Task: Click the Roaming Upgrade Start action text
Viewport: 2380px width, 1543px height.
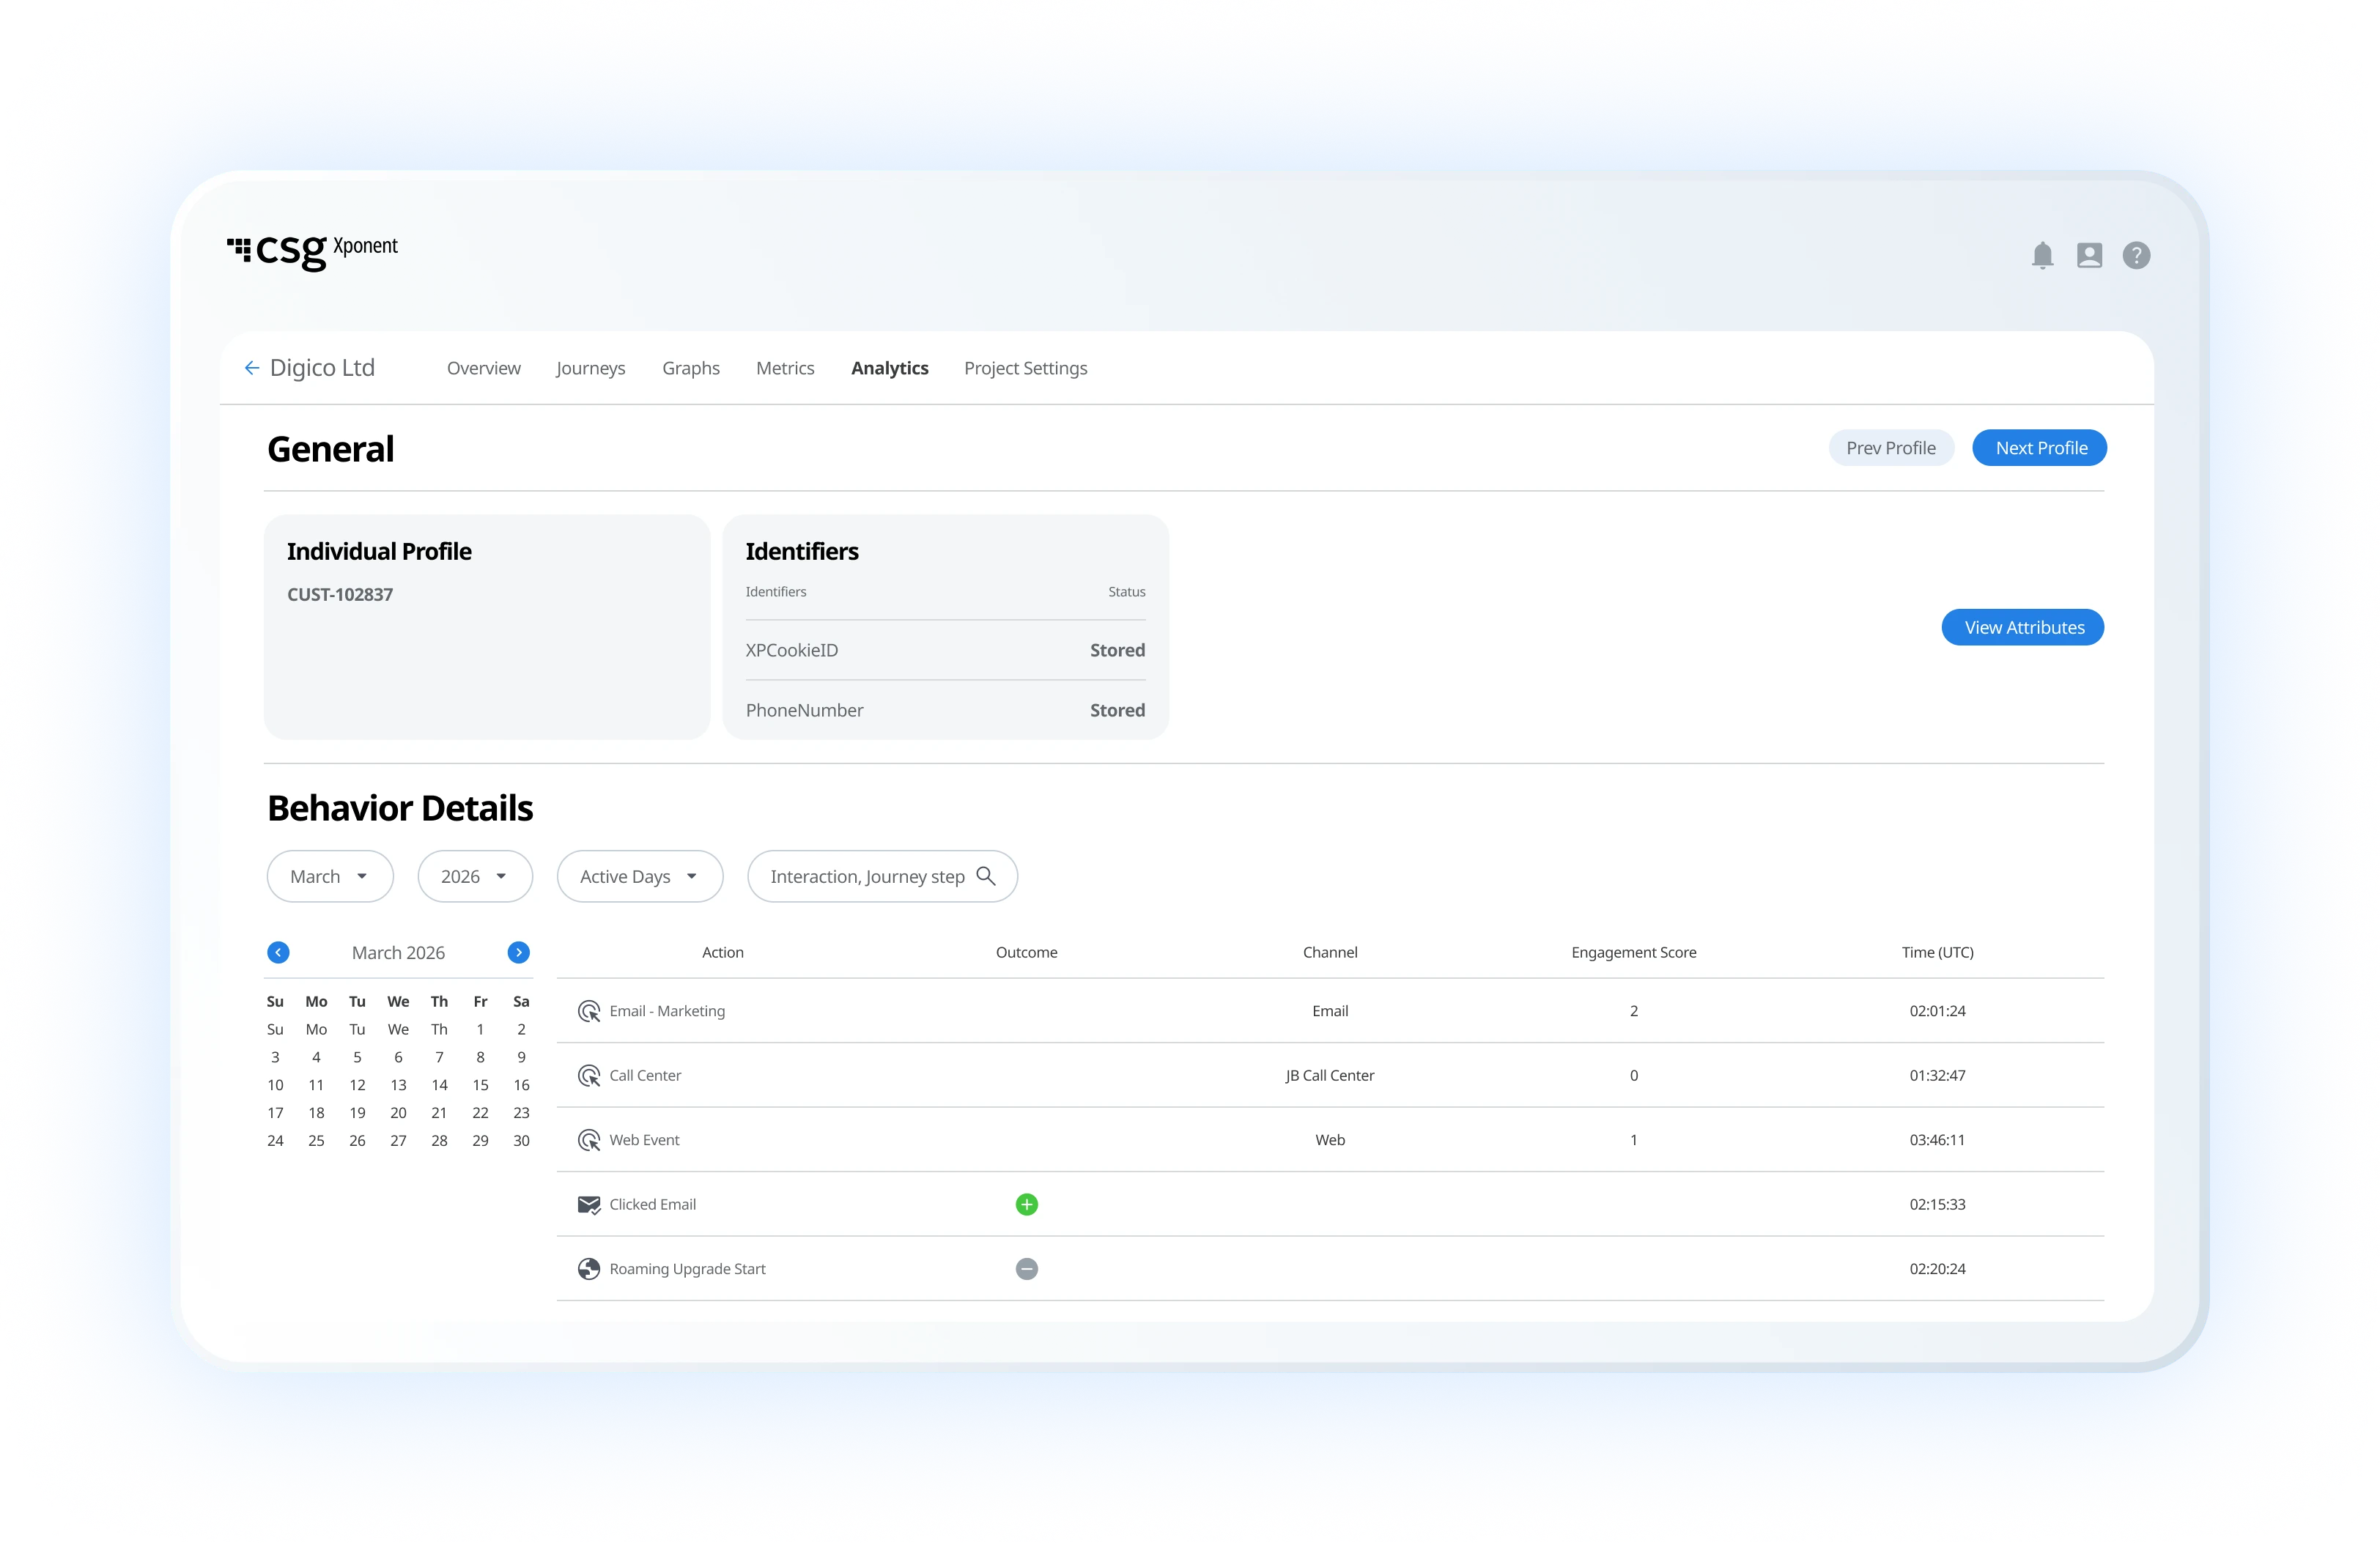Action: pyautogui.click(x=687, y=1269)
